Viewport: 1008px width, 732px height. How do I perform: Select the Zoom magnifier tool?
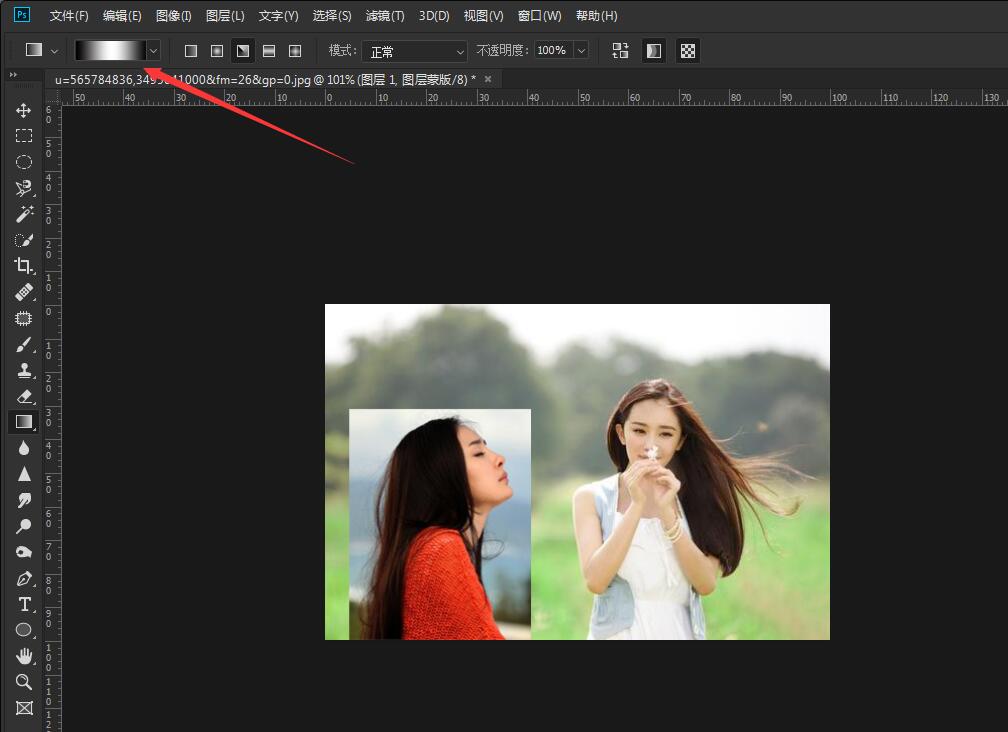[x=24, y=682]
